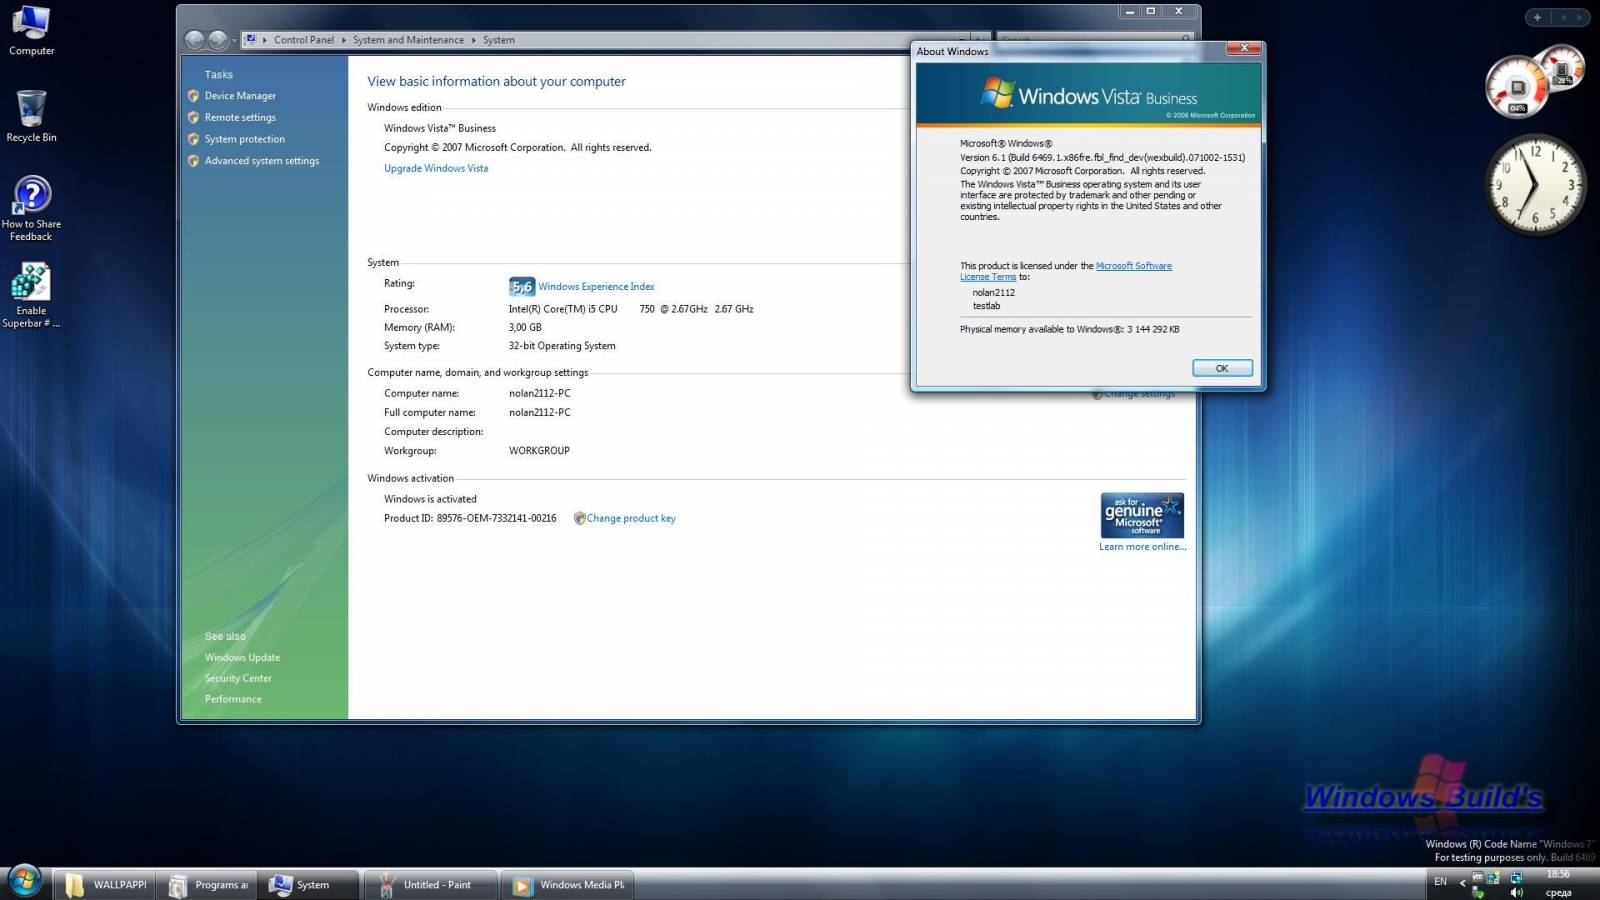Click the VMware tray icon
This screenshot has width=1600, height=900.
click(1478, 877)
